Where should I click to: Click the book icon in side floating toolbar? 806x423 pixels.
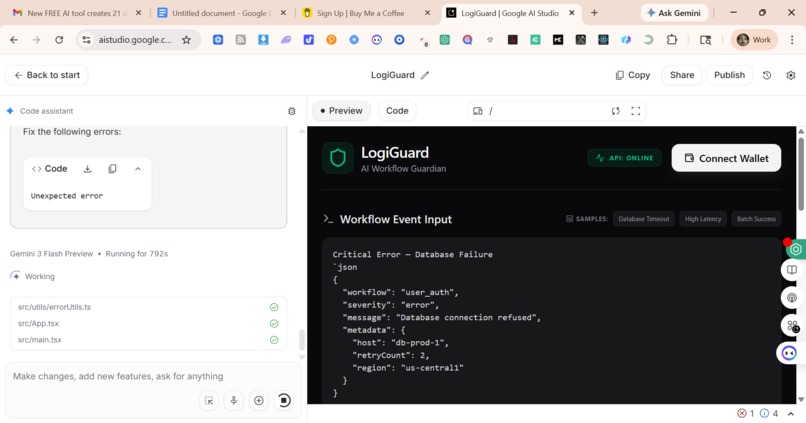pos(792,269)
